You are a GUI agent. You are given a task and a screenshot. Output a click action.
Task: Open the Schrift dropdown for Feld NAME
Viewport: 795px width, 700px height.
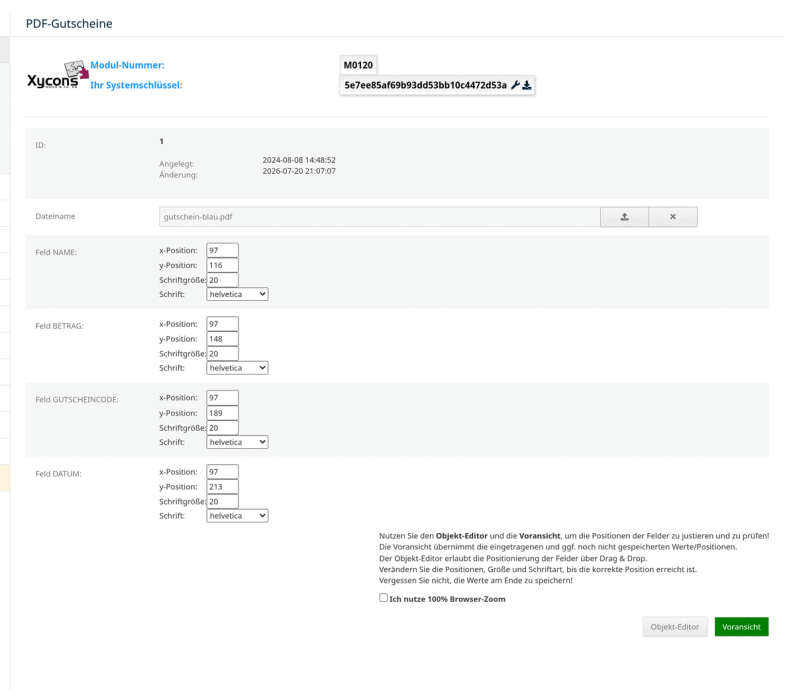click(237, 294)
